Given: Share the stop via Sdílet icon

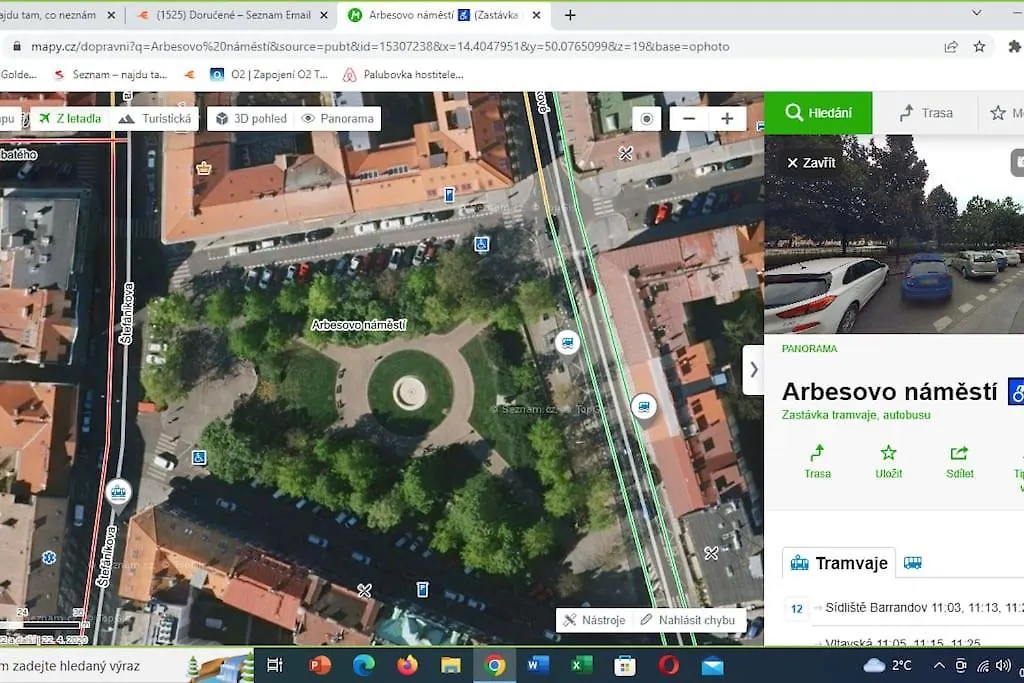Looking at the screenshot, I should coord(959,462).
